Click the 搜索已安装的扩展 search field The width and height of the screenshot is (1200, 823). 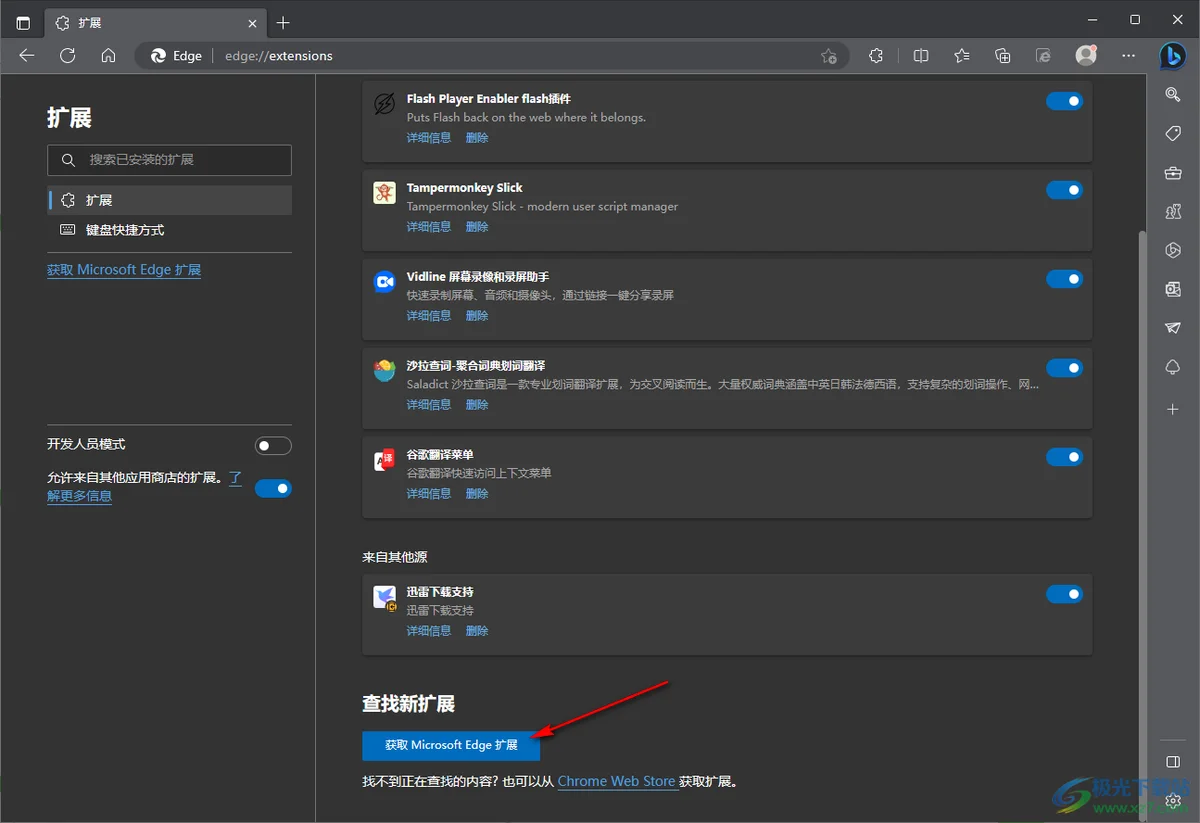click(x=169, y=160)
